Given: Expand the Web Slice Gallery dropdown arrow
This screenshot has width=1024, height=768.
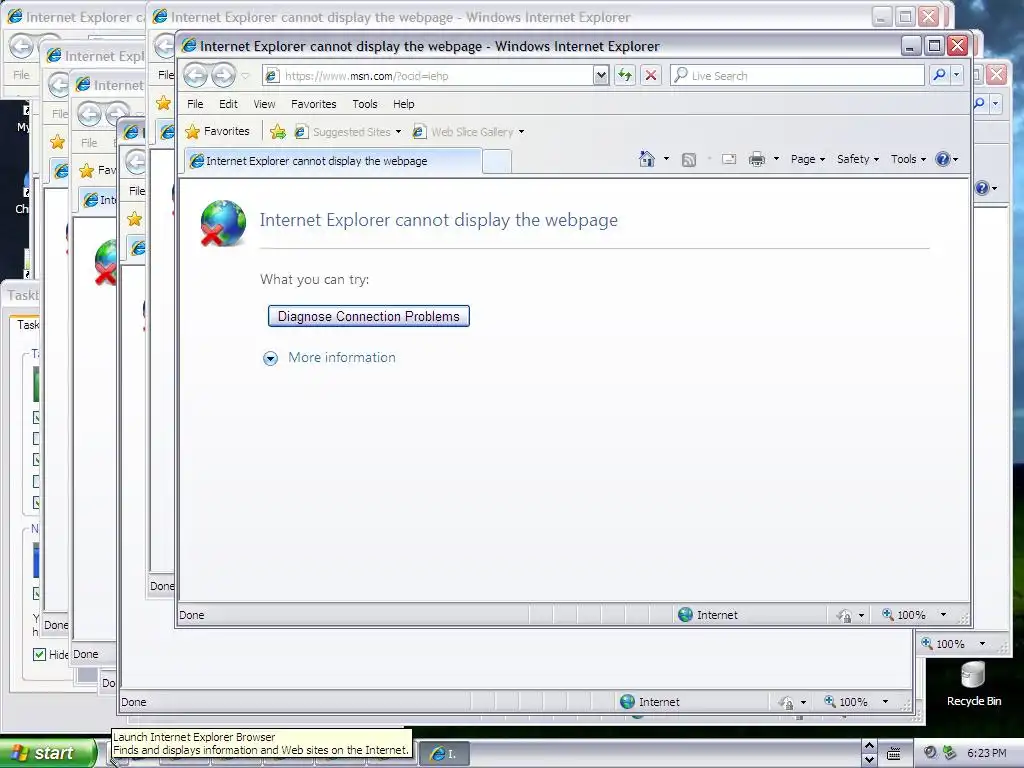Looking at the screenshot, I should (521, 132).
